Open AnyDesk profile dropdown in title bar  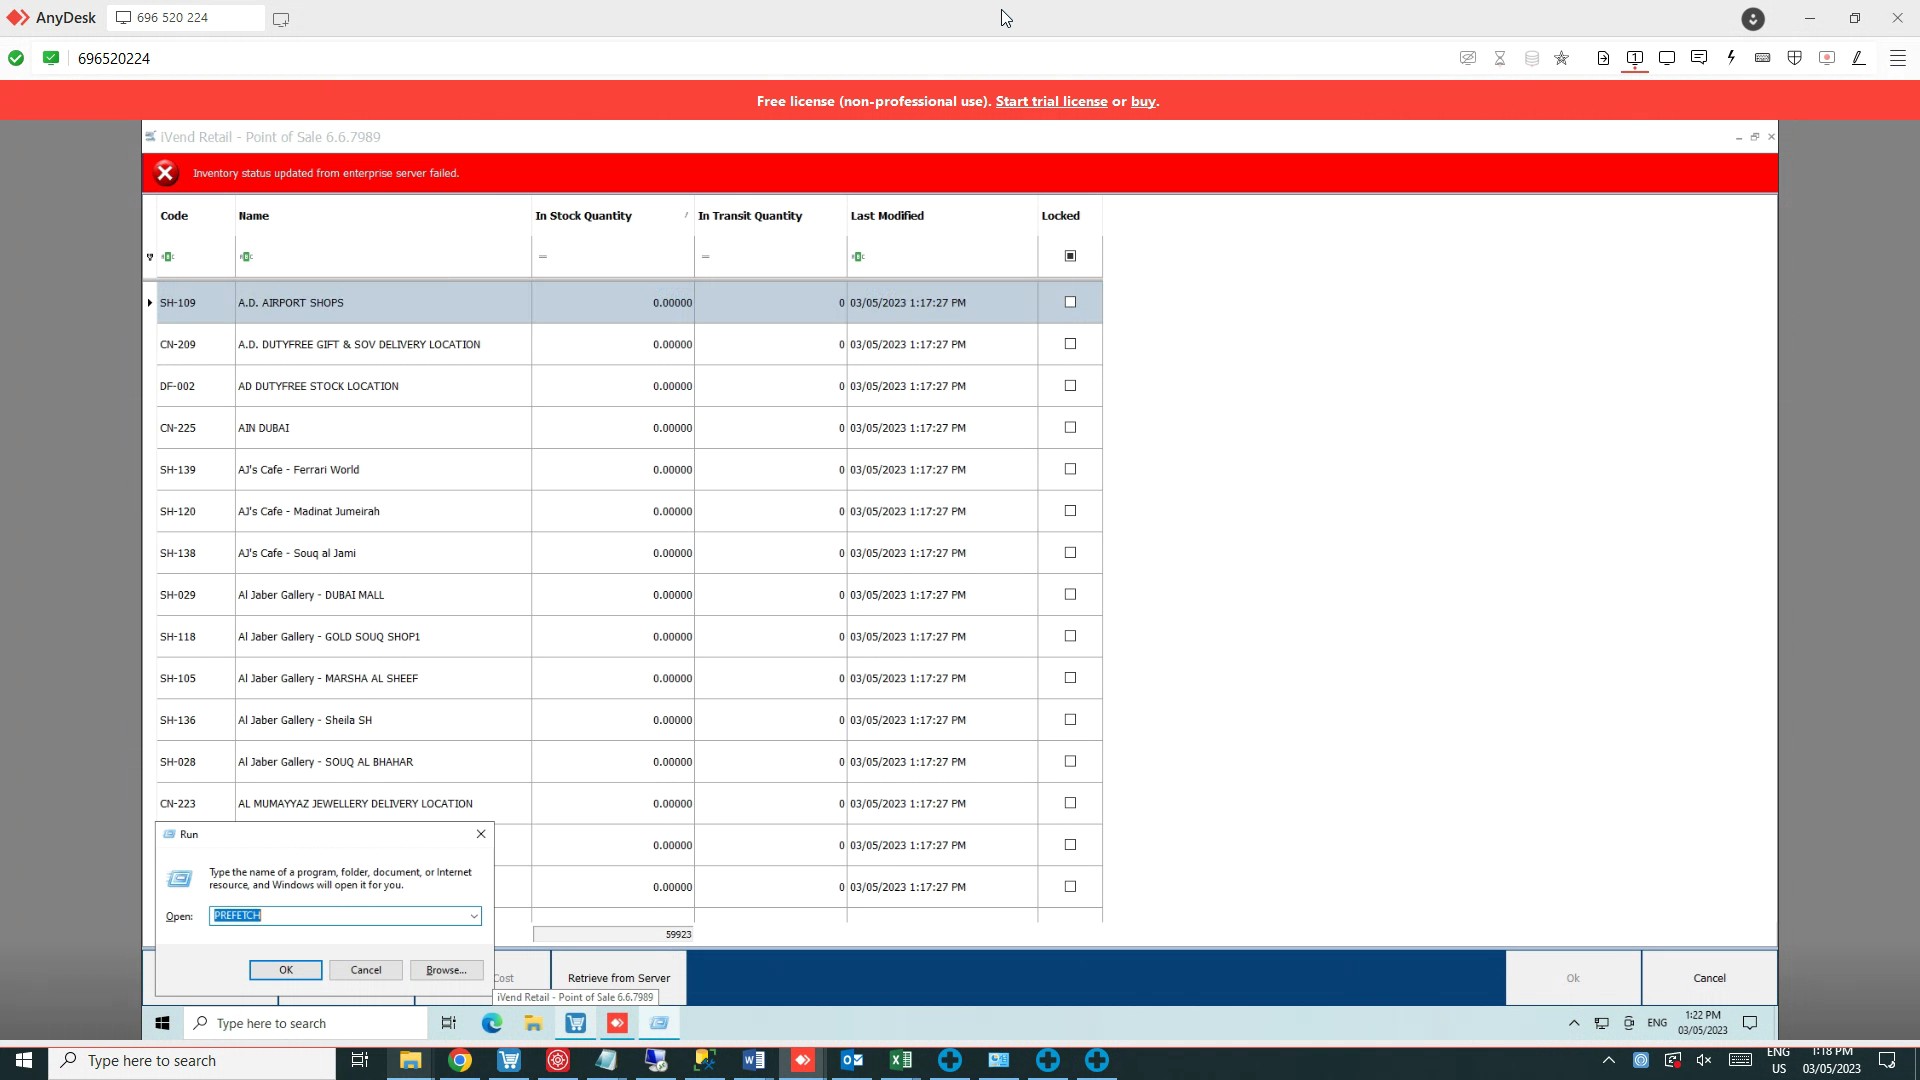point(1752,18)
